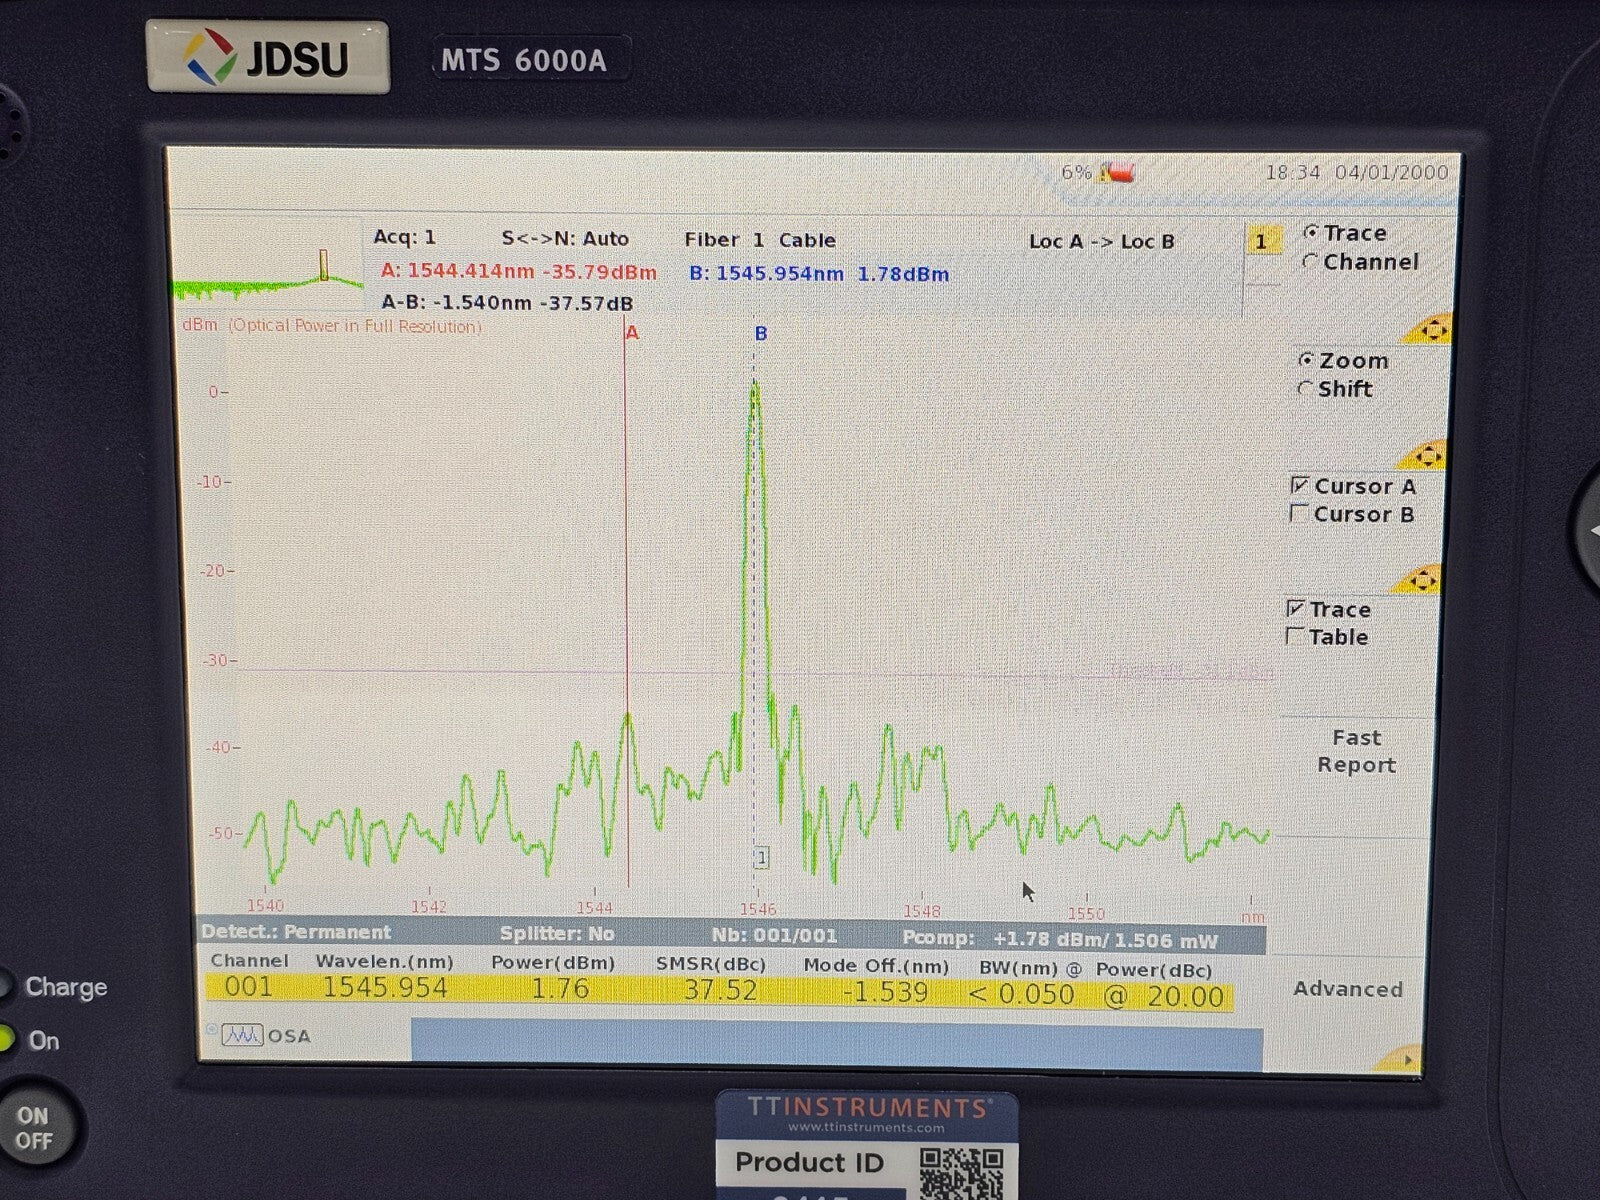
Task: Open the Advanced settings menu
Action: pyautogui.click(x=1348, y=989)
